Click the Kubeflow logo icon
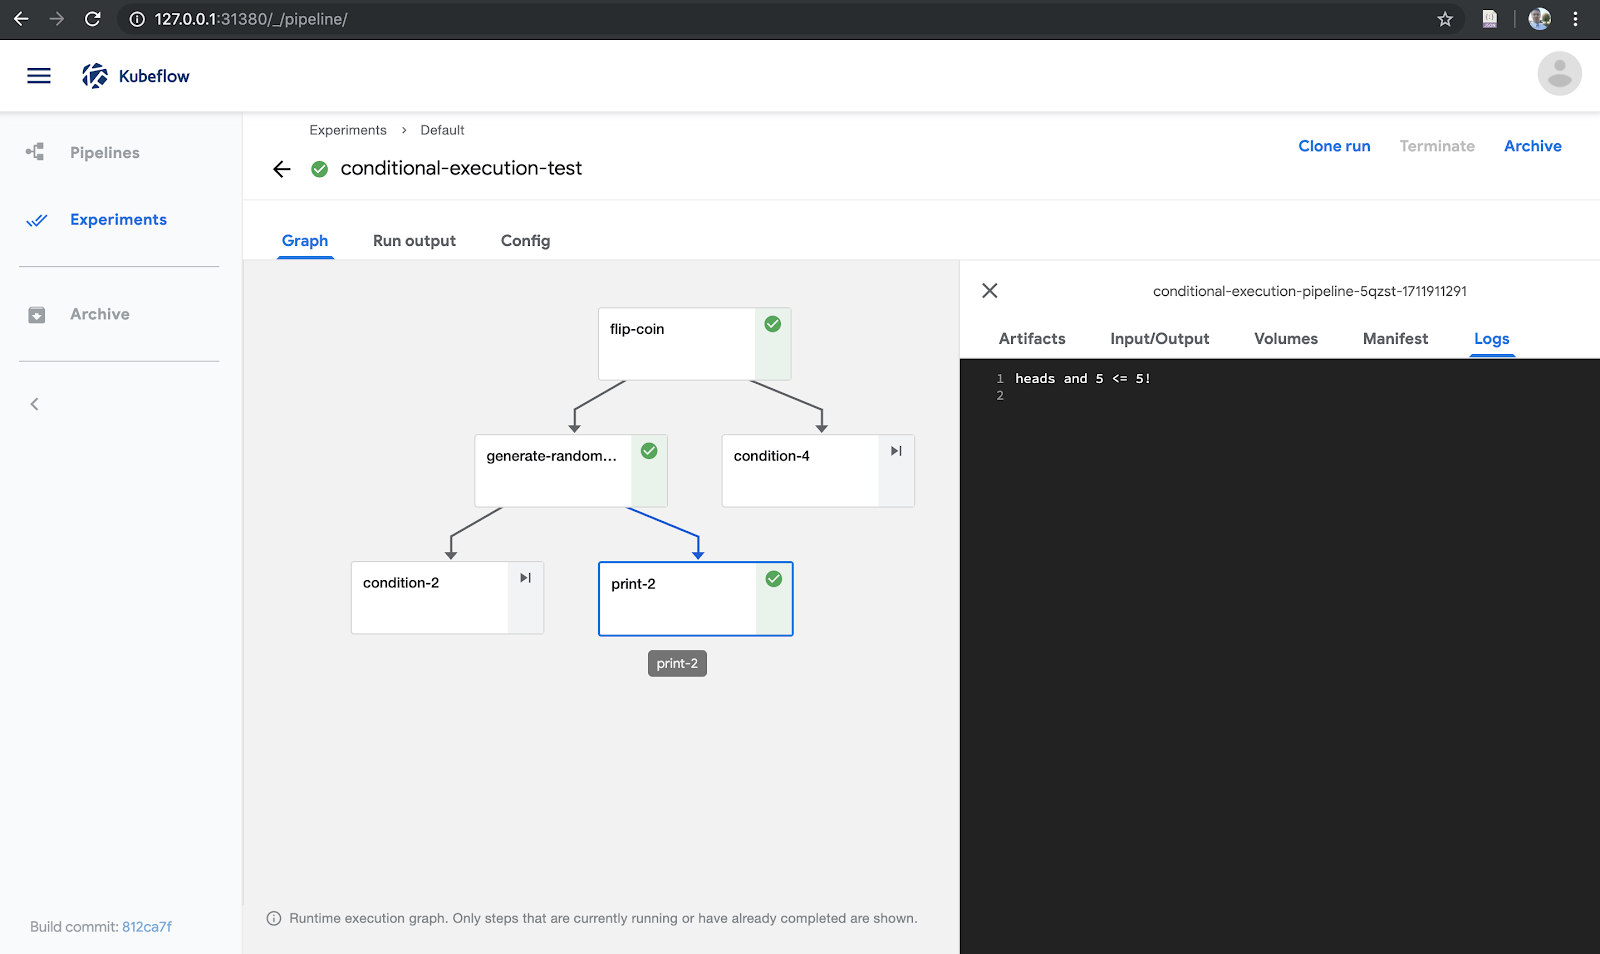 pos(95,76)
